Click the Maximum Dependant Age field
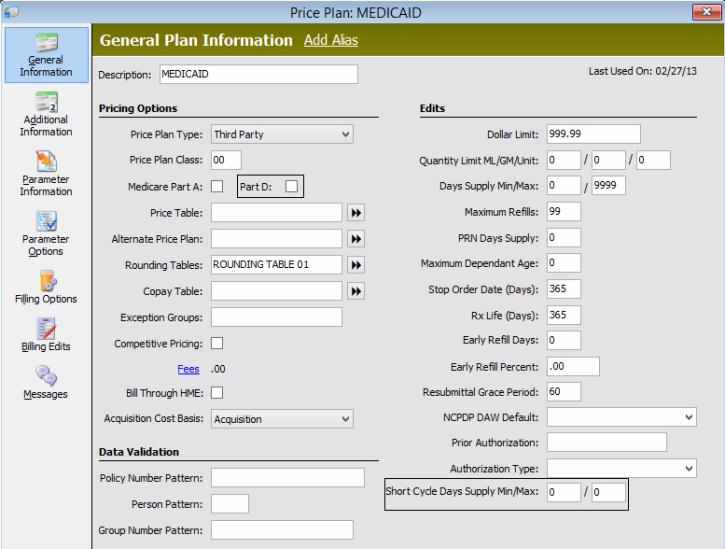 (564, 263)
